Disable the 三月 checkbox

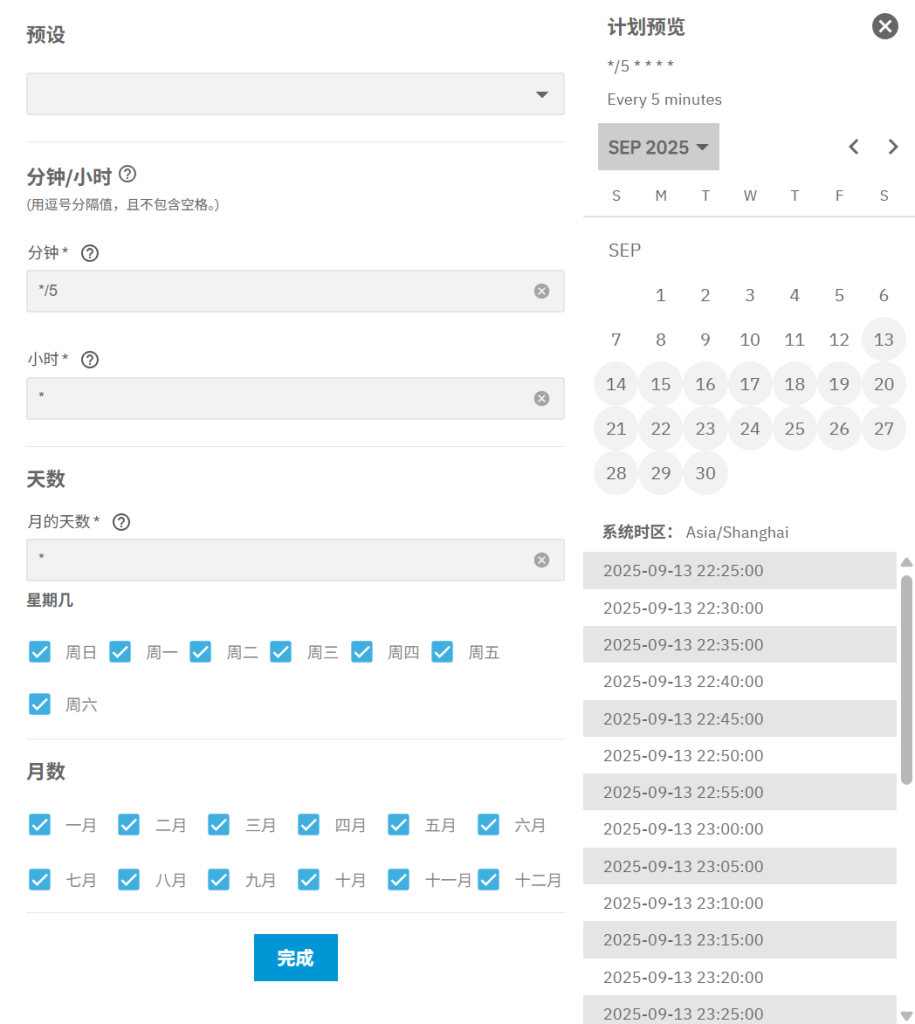pyautogui.click(x=219, y=825)
